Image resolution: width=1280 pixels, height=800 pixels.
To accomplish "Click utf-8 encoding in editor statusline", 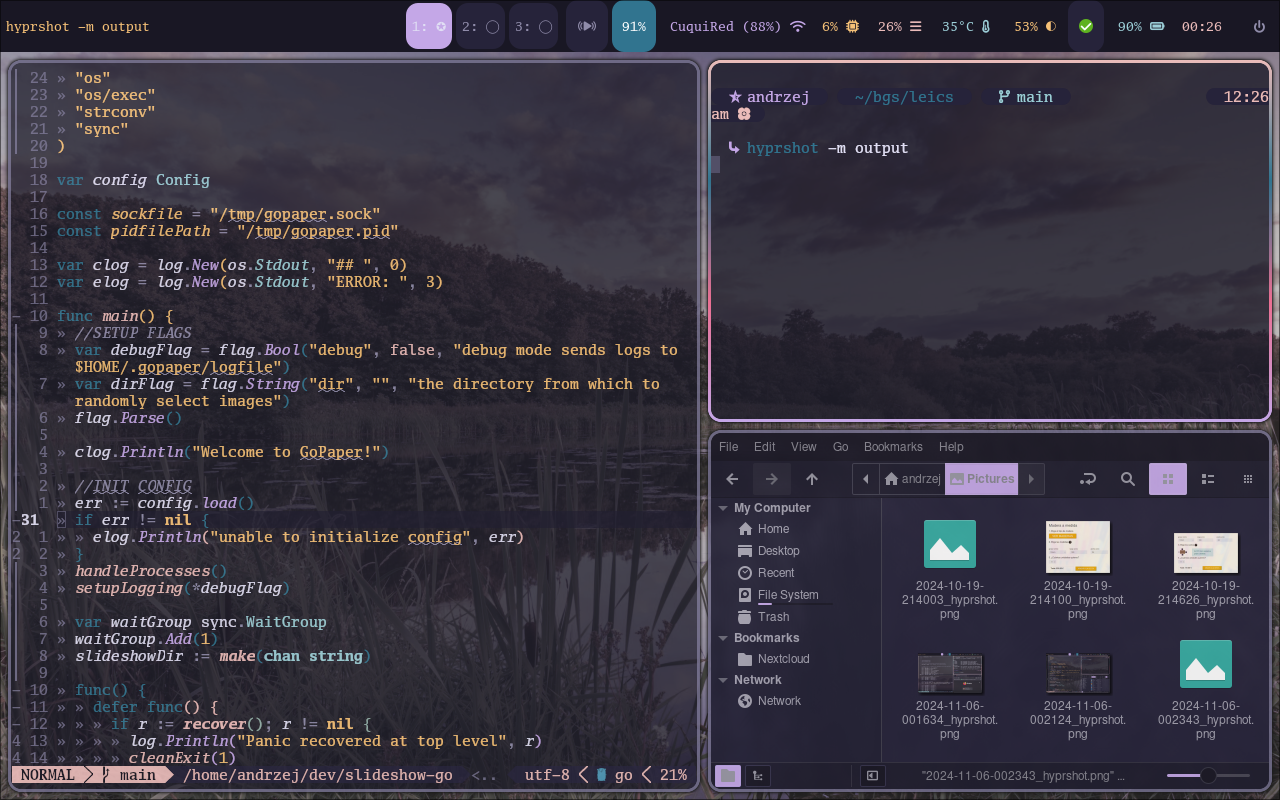I will point(547,775).
